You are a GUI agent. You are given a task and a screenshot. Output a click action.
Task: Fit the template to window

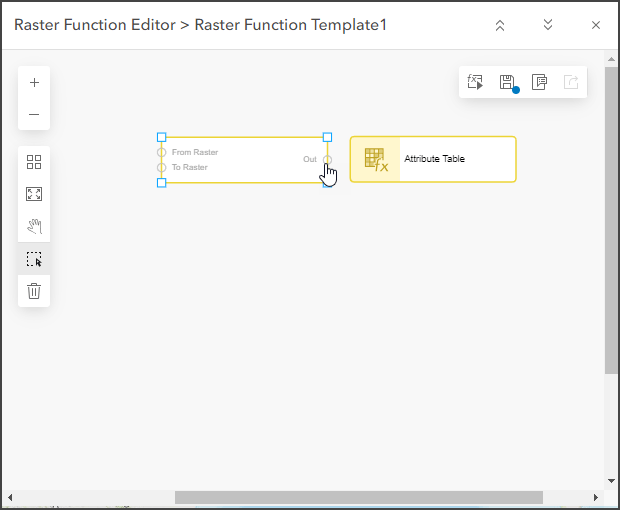tap(34, 194)
